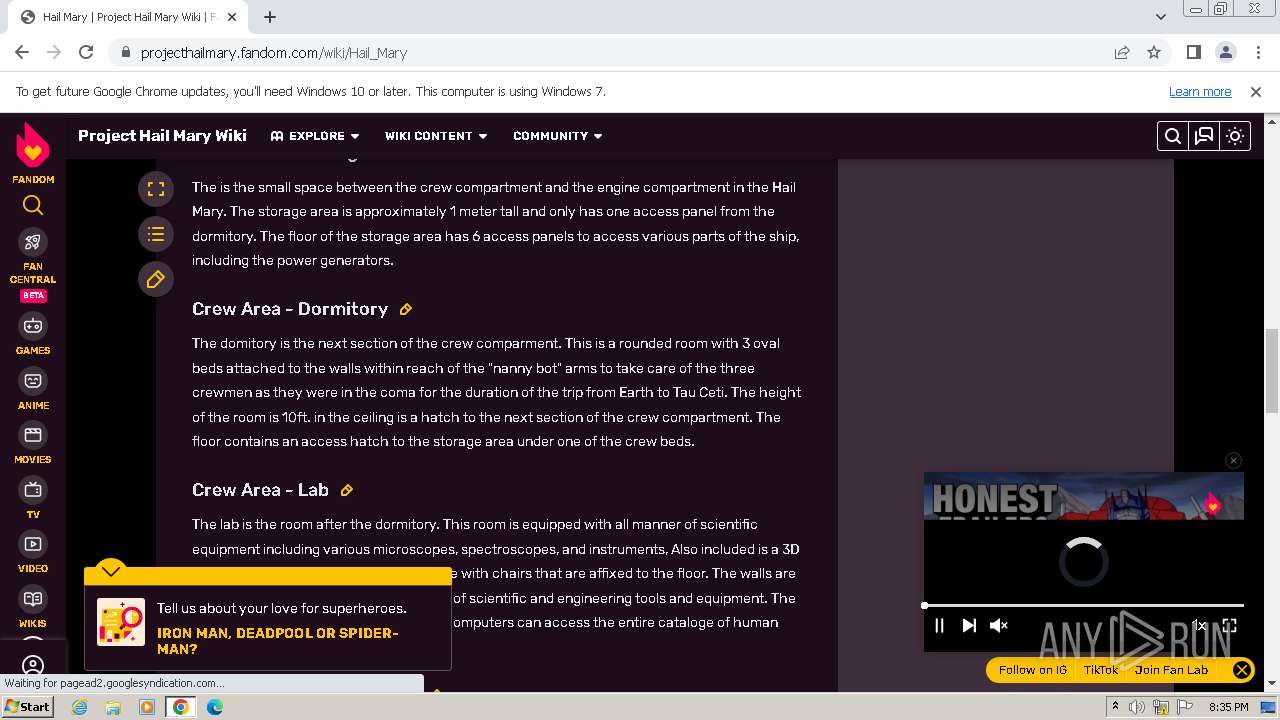
Task: Click Follow on IG link
Action: pyautogui.click(x=1033, y=670)
